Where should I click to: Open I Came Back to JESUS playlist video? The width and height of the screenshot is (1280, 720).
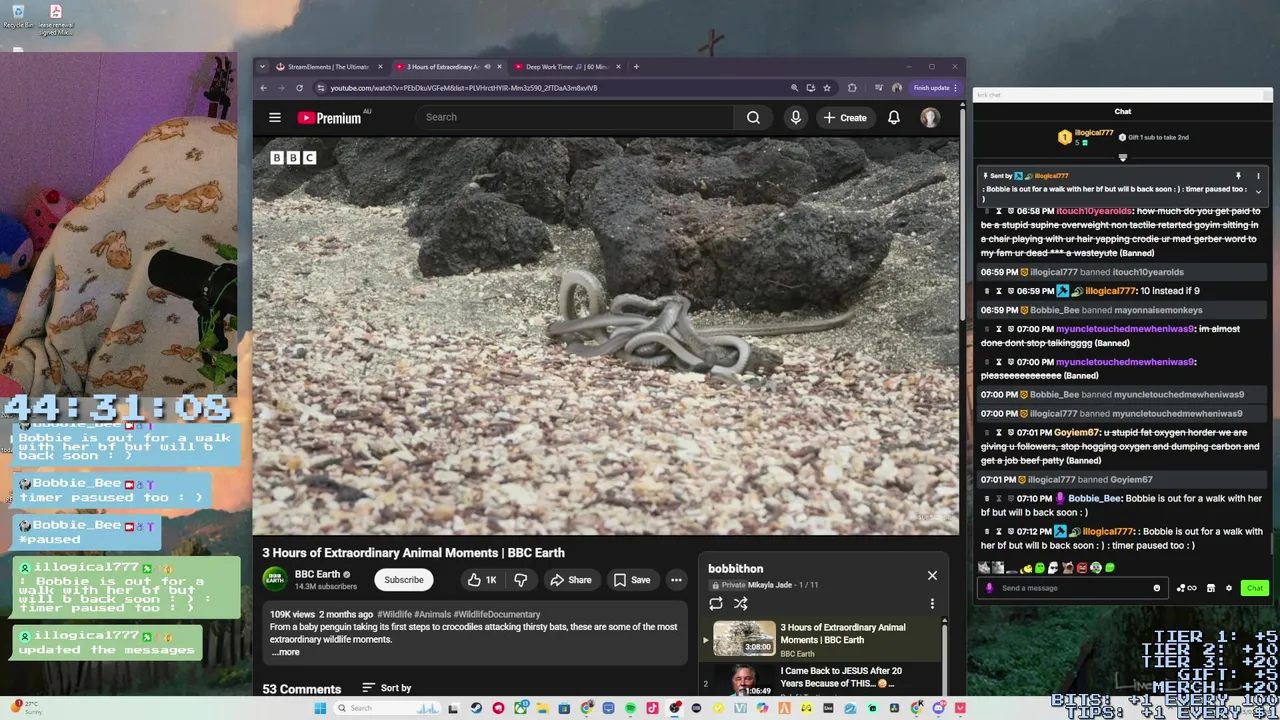click(x=841, y=677)
